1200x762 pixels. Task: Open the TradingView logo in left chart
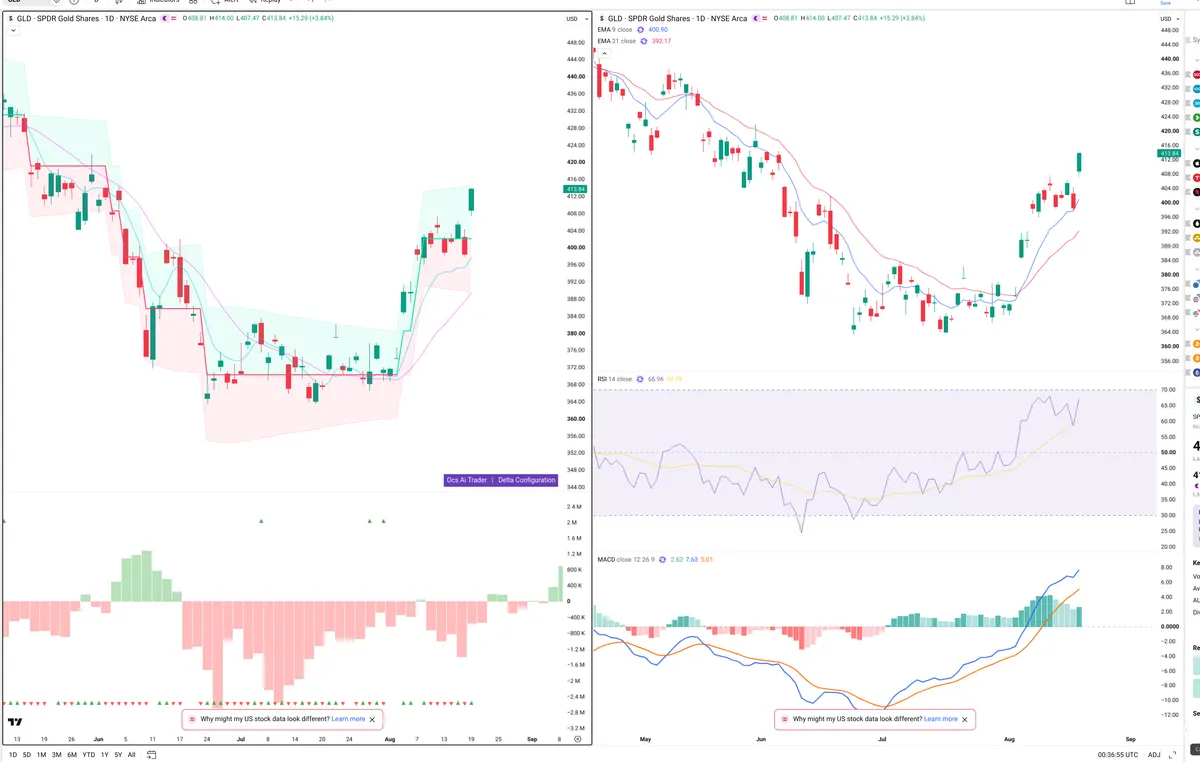click(x=15, y=721)
